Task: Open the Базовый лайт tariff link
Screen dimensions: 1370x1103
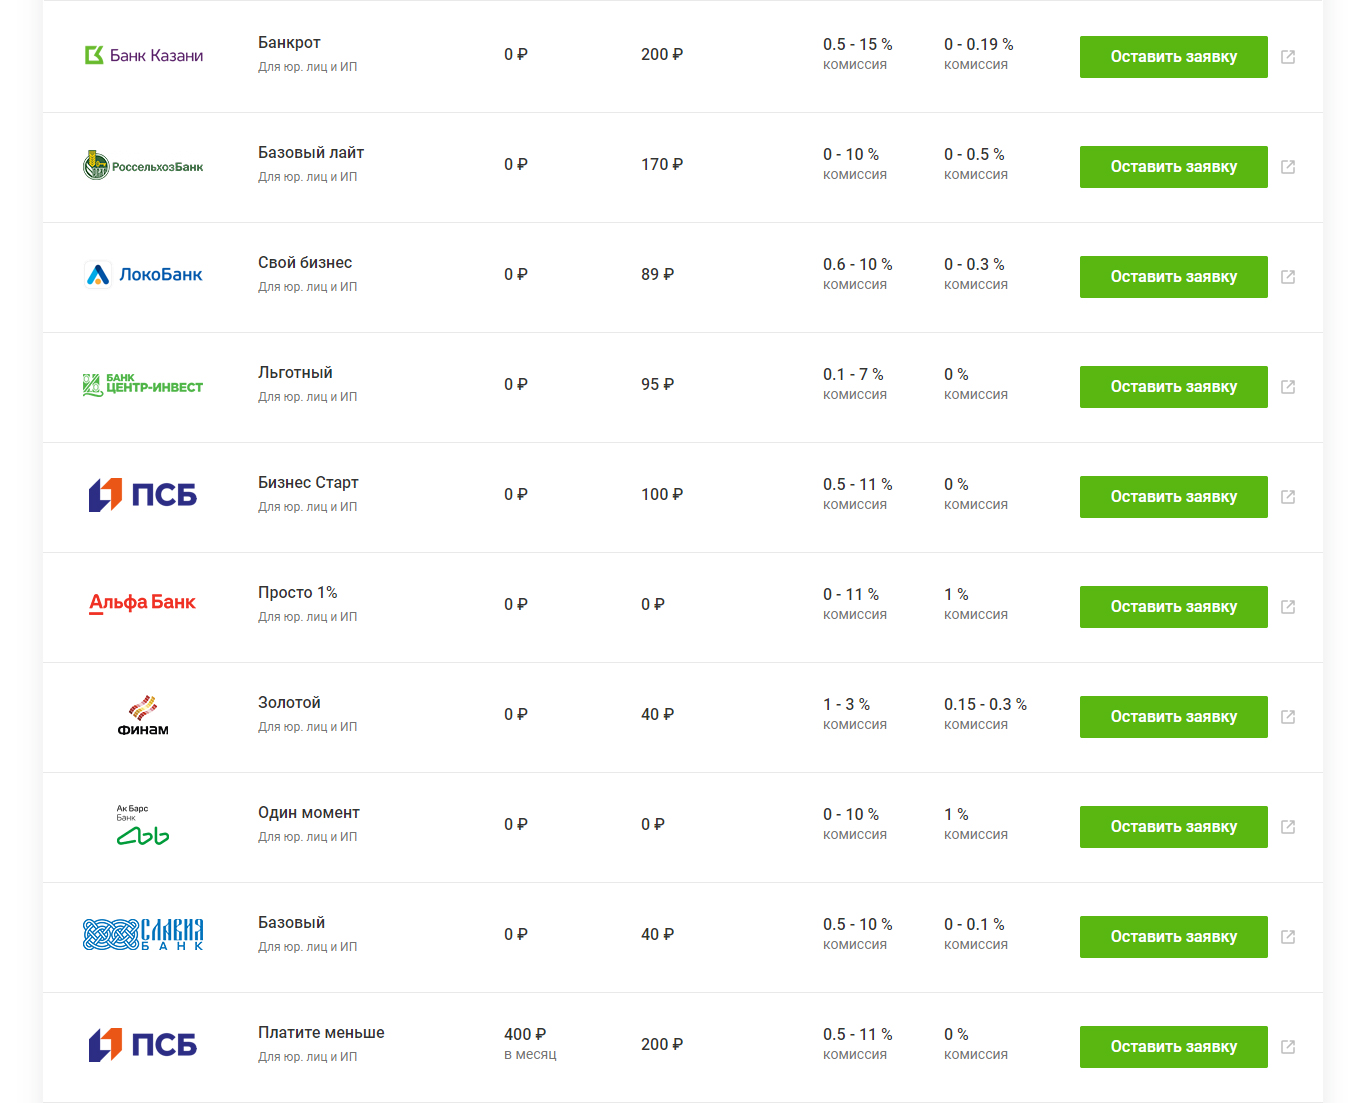Action: 311,153
